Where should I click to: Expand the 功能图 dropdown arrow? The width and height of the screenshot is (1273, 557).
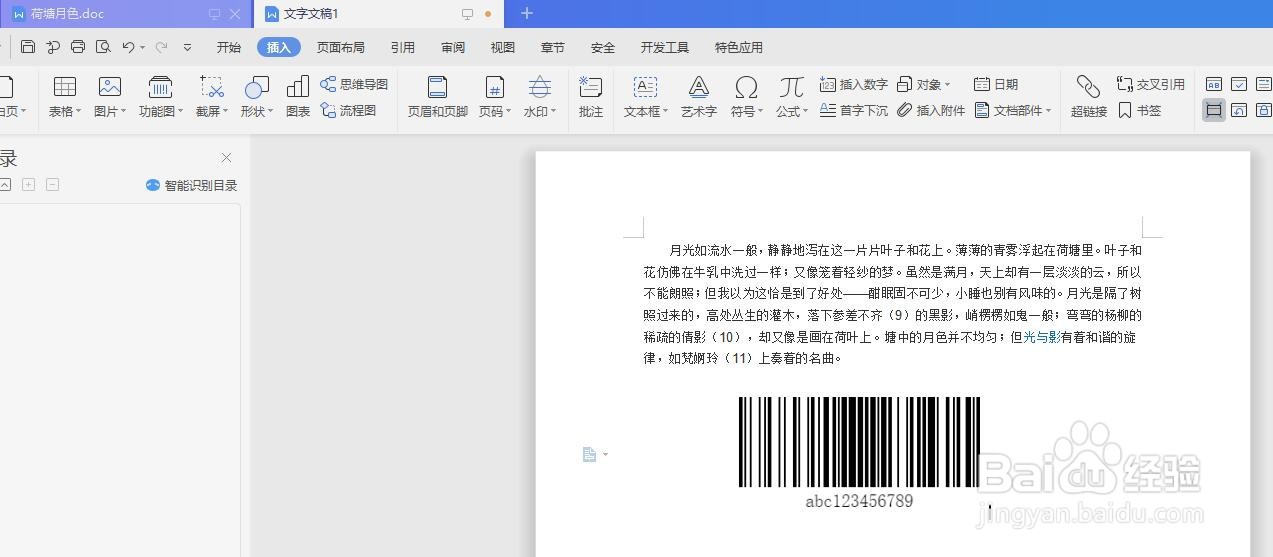(x=180, y=112)
